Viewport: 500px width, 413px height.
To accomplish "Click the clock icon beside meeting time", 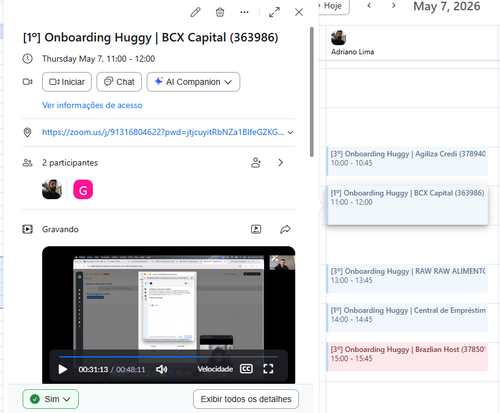I will tap(27, 59).
